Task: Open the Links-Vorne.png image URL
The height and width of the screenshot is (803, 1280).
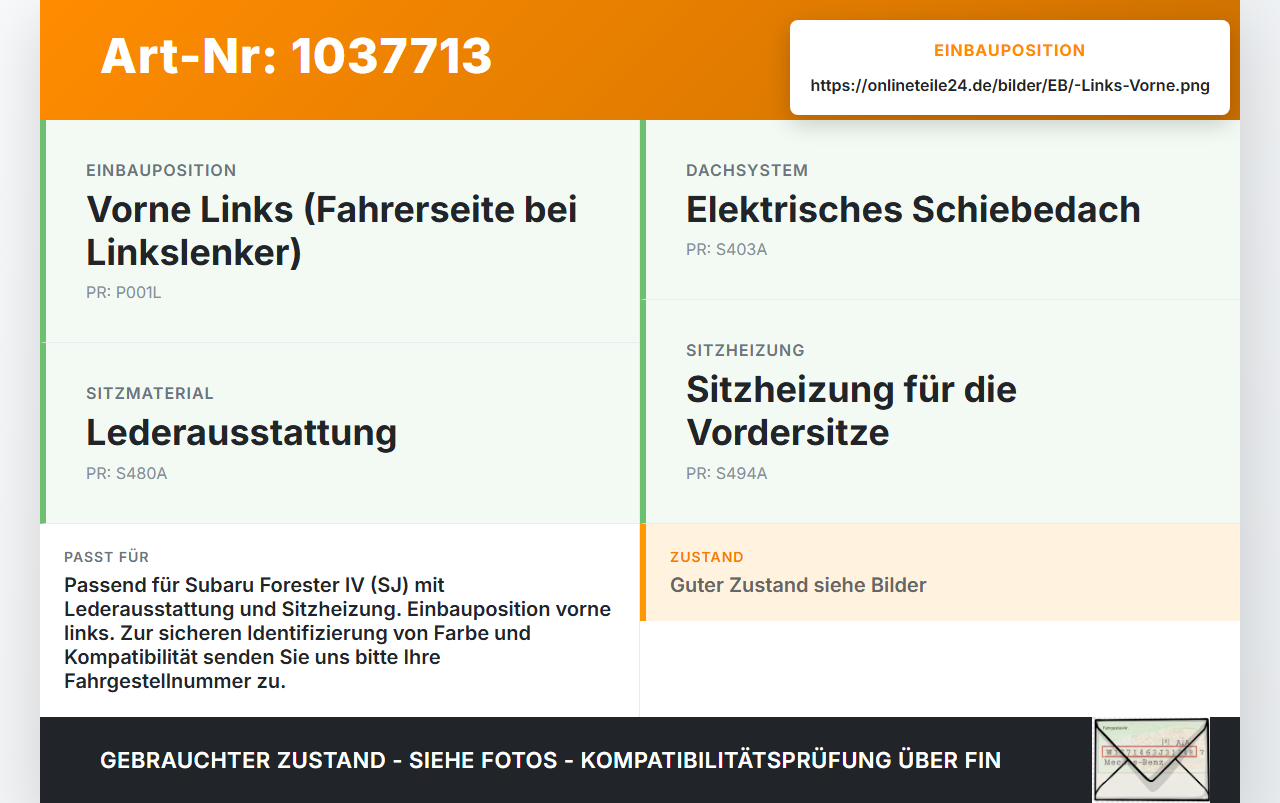Action: (1010, 85)
